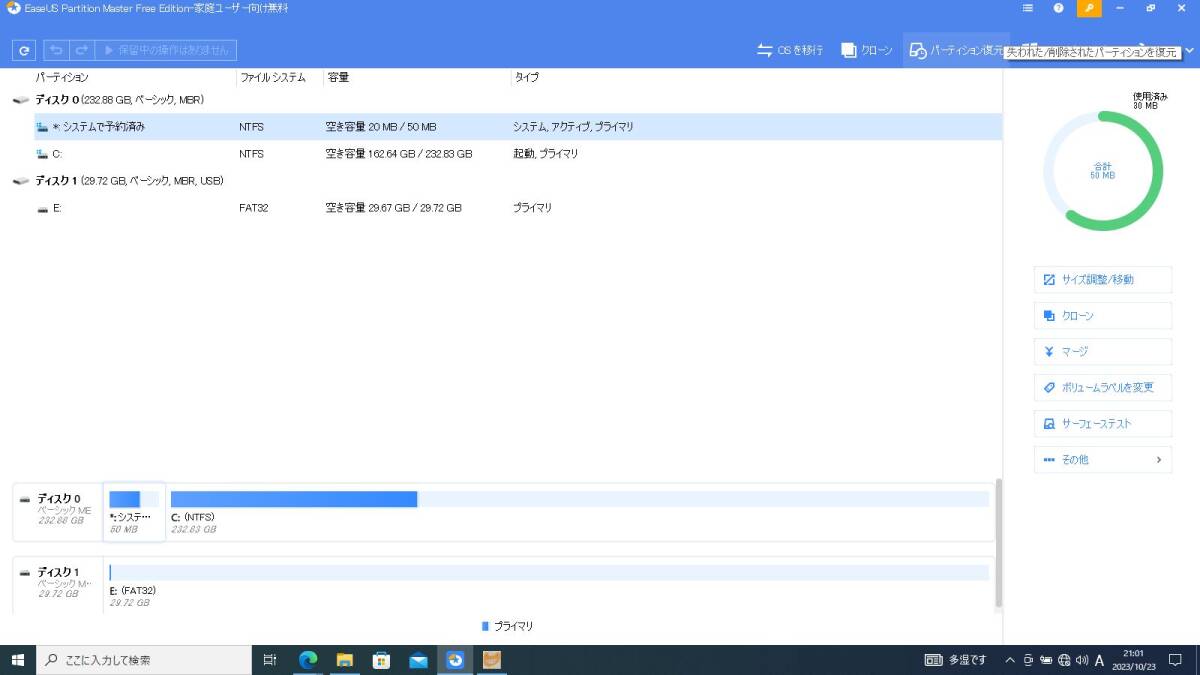The width and height of the screenshot is (1200, 675).
Task: Click the disk map vertical scrollbar
Action: click(x=998, y=543)
